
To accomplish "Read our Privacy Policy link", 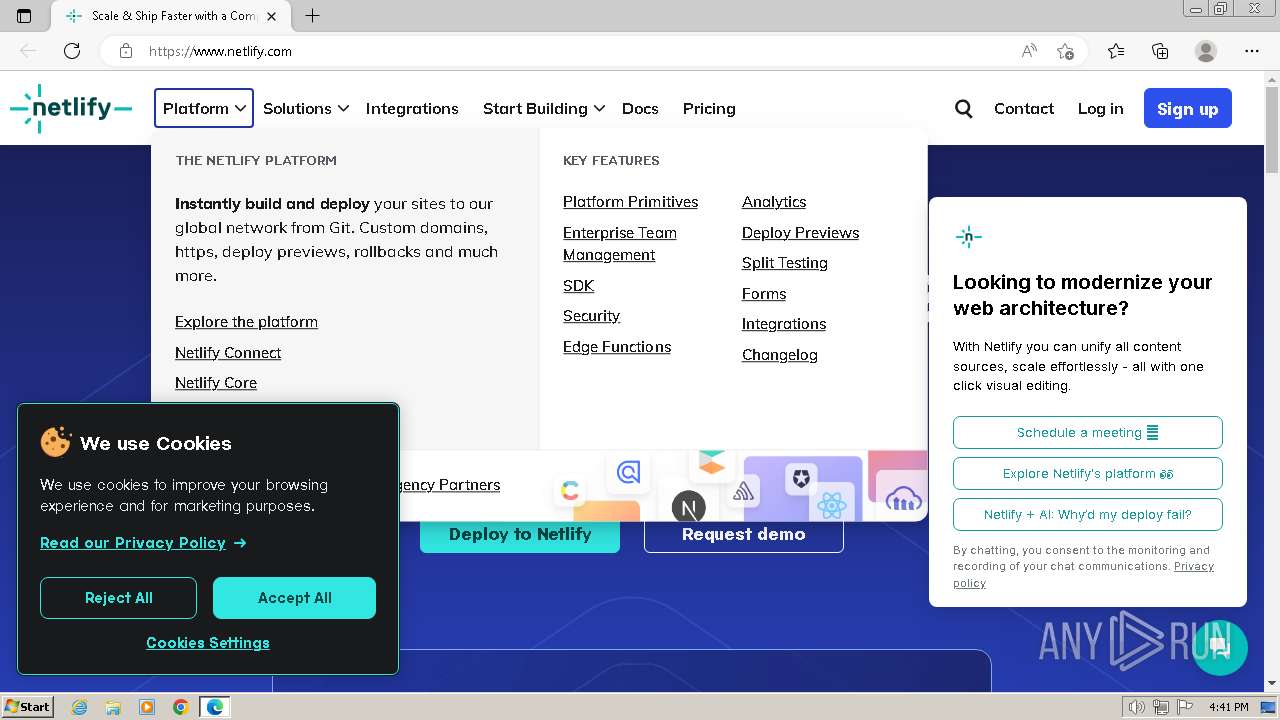I will (x=143, y=543).
